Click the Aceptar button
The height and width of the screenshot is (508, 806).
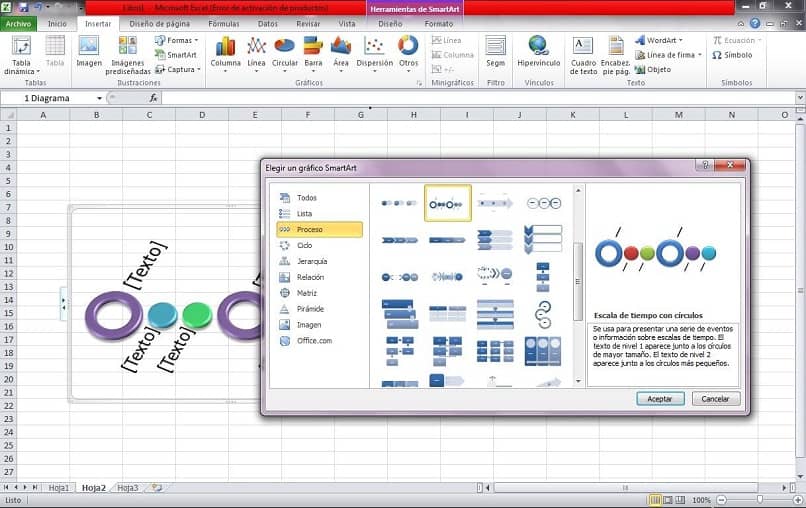[660, 398]
